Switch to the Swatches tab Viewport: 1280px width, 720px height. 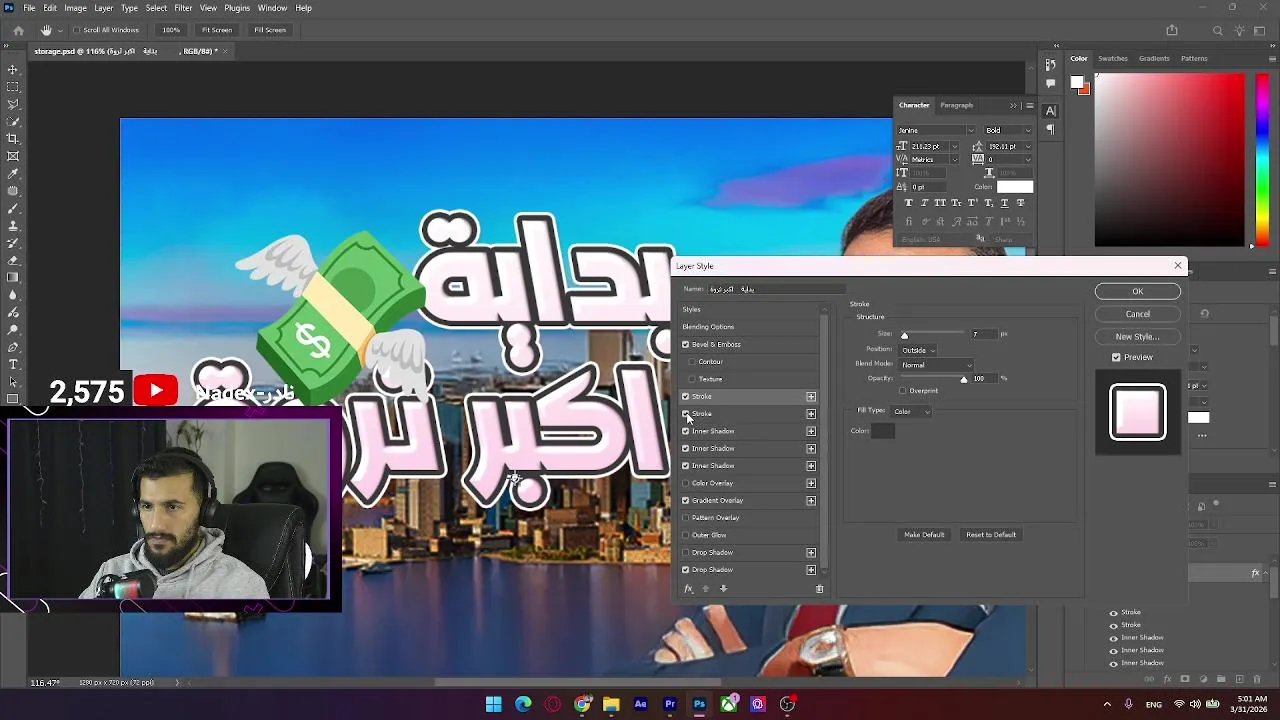[1113, 58]
